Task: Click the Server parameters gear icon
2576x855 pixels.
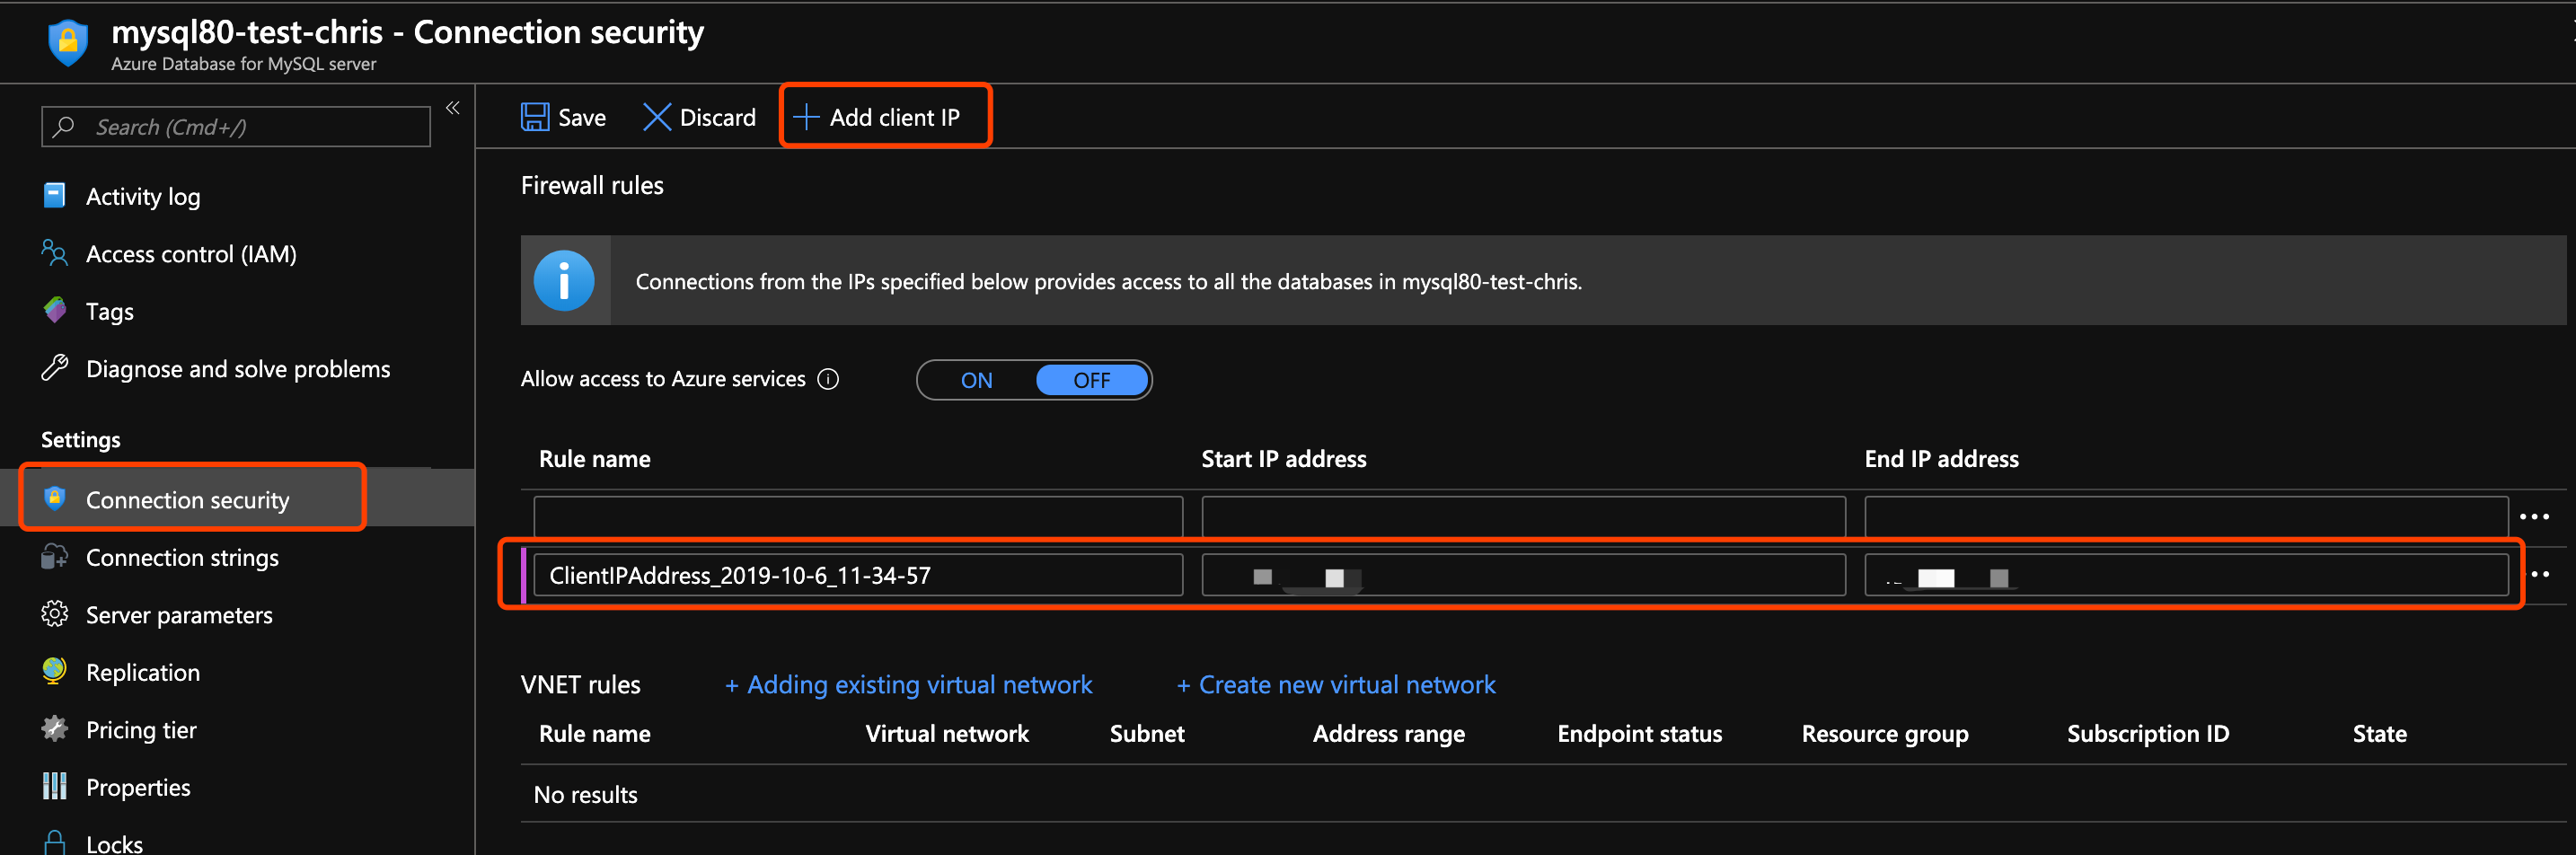Action: click(x=55, y=614)
